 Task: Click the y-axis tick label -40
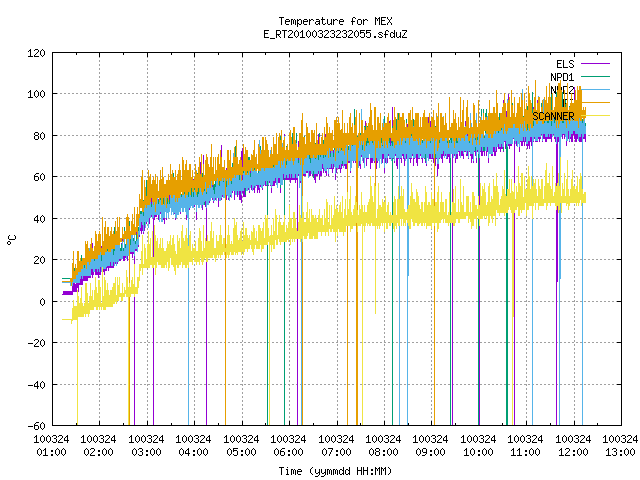tap(36, 385)
